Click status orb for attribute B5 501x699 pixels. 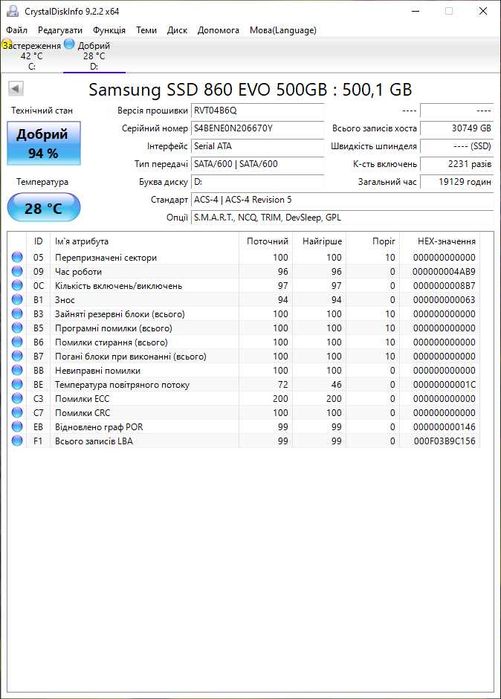17,328
